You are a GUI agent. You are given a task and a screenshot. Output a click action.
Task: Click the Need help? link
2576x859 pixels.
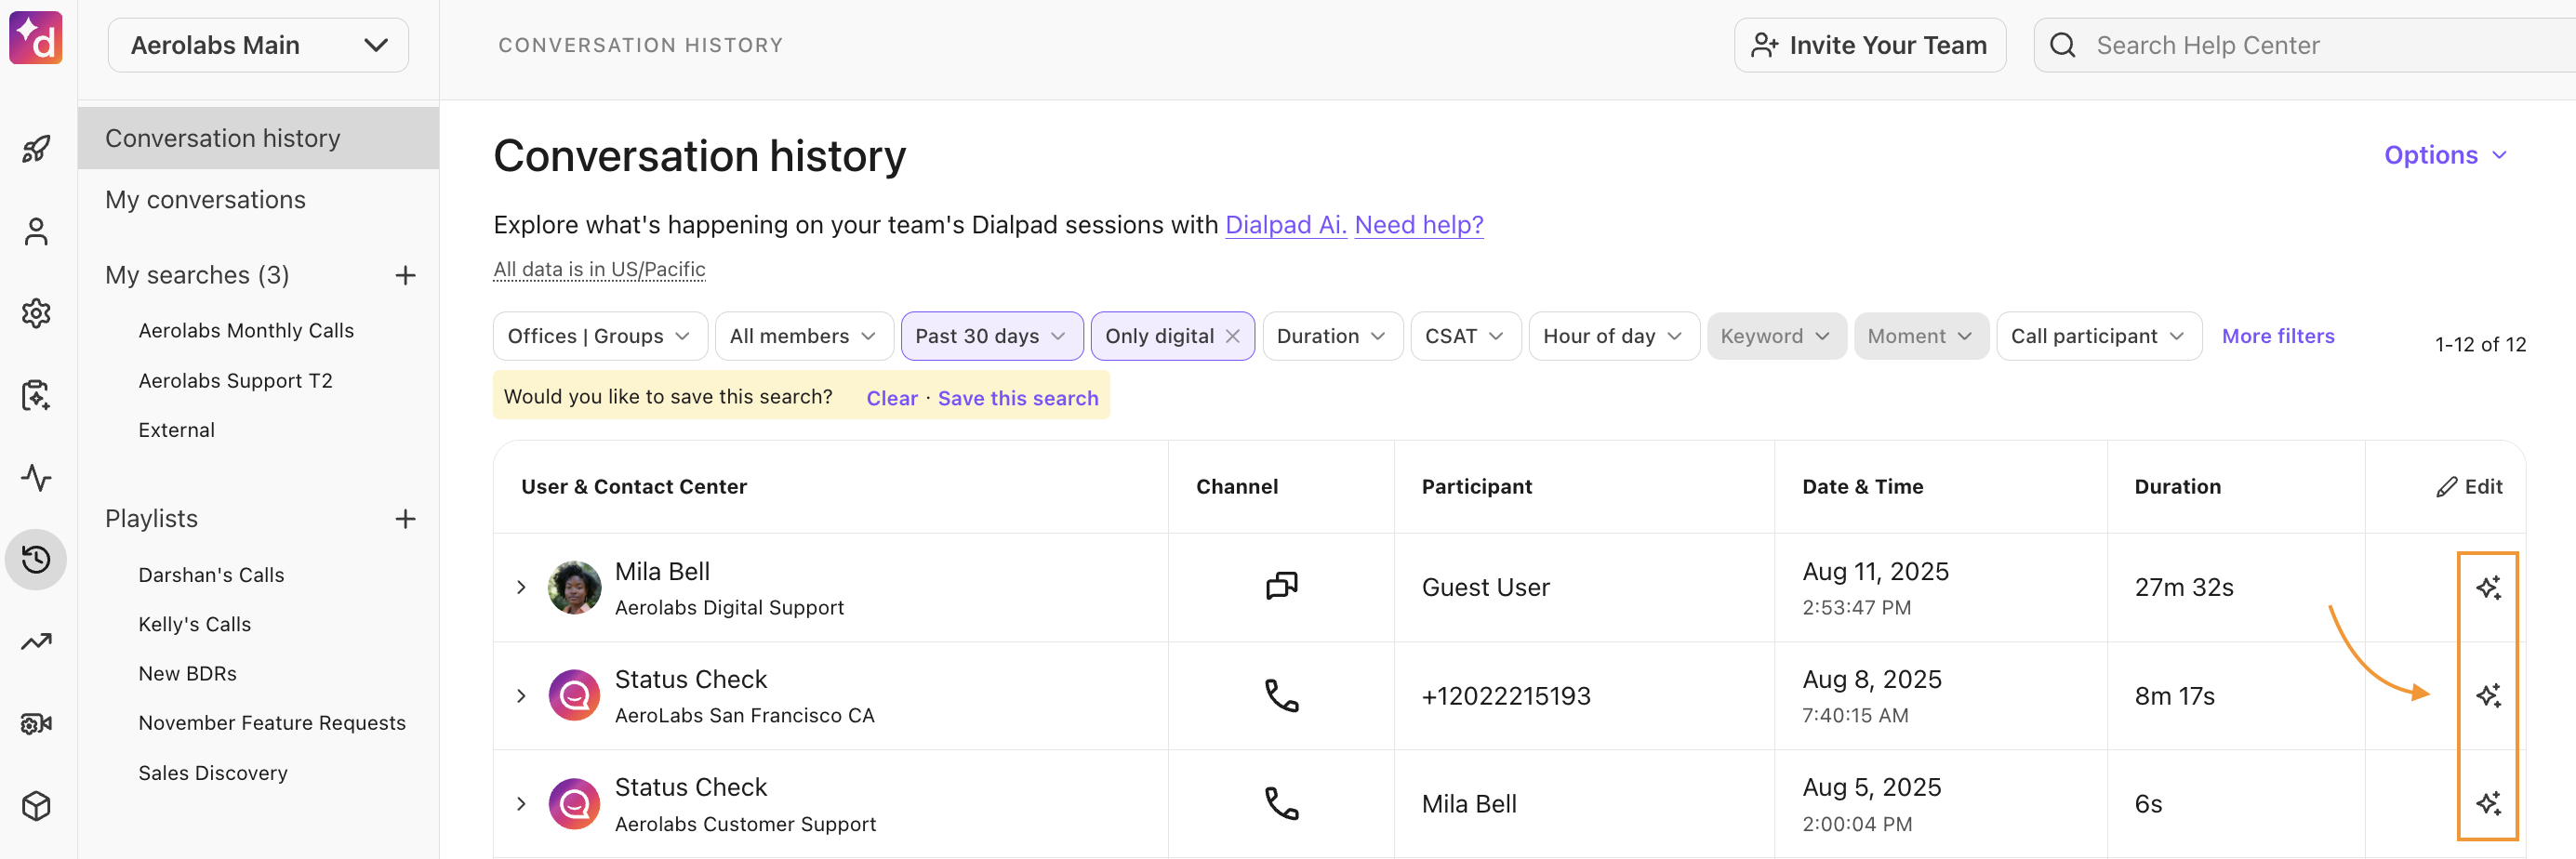1418,225
